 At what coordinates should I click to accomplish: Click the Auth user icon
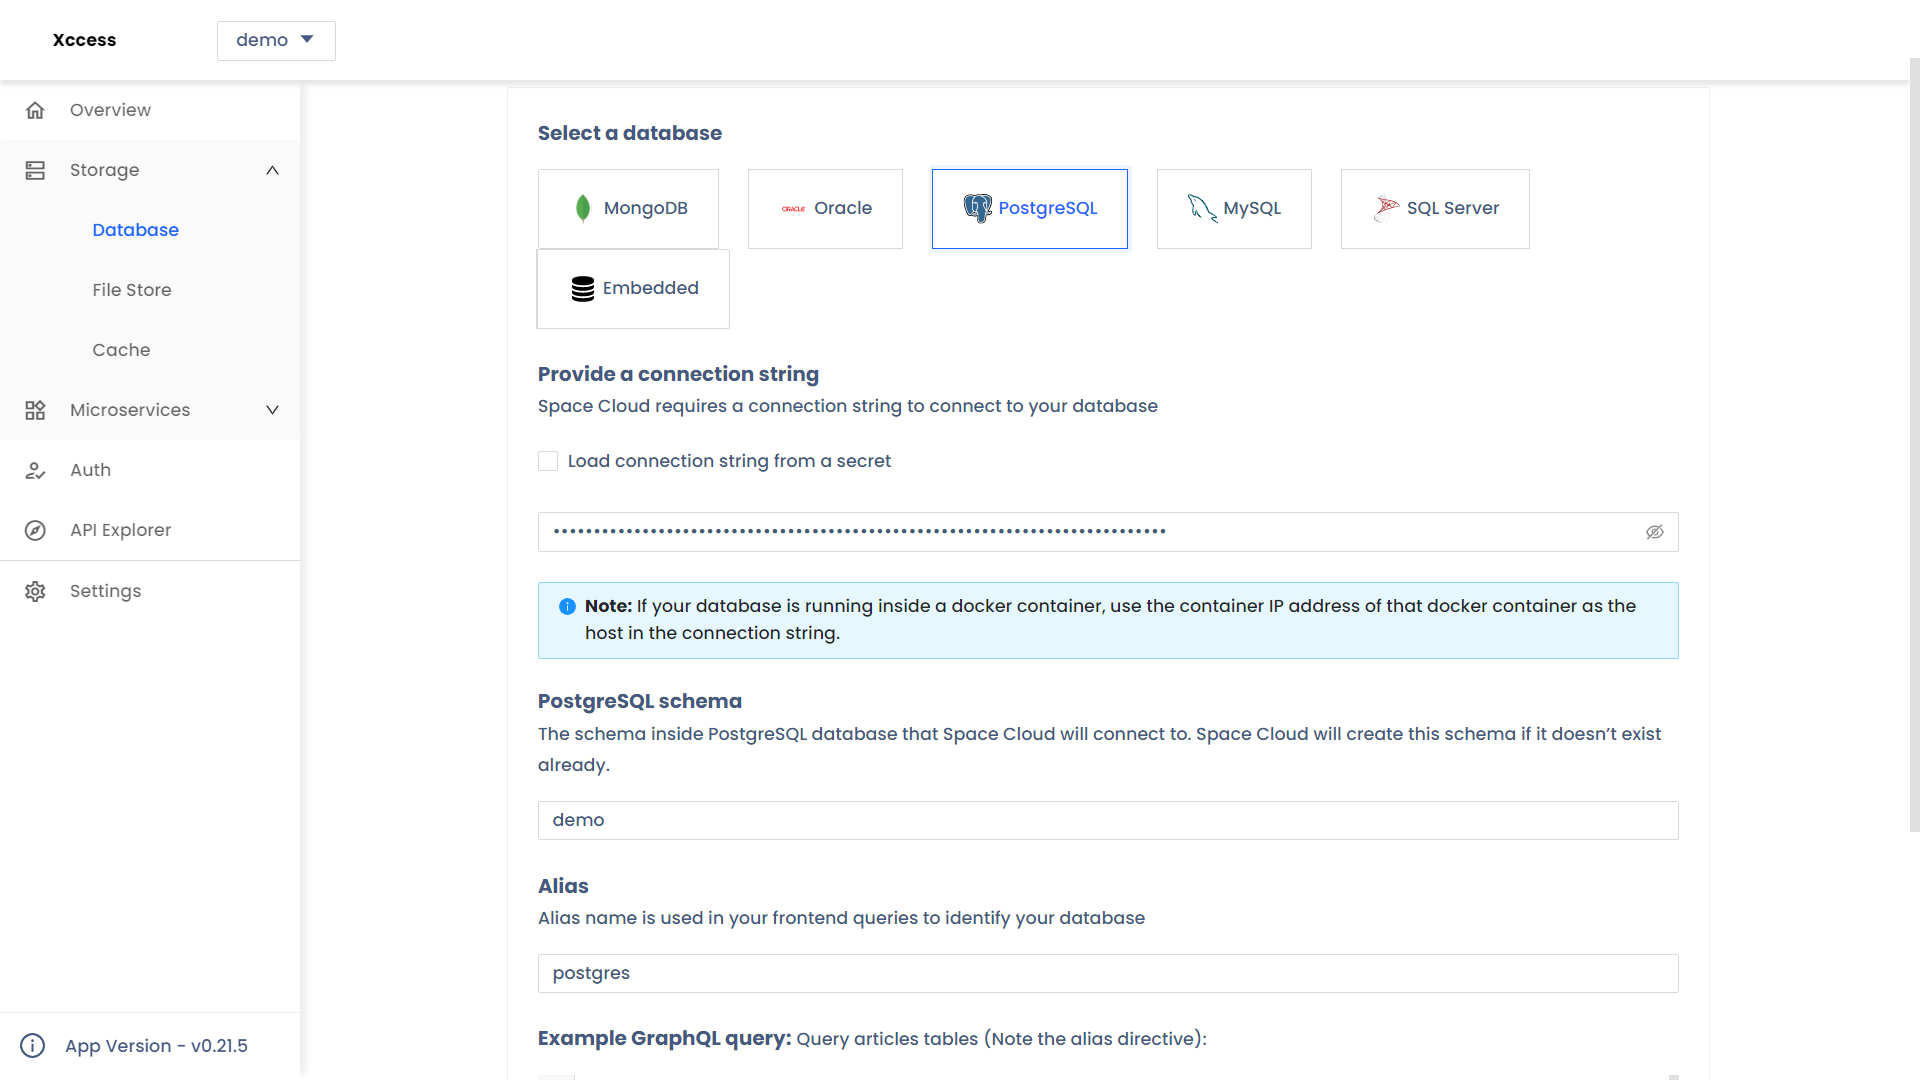tap(35, 470)
